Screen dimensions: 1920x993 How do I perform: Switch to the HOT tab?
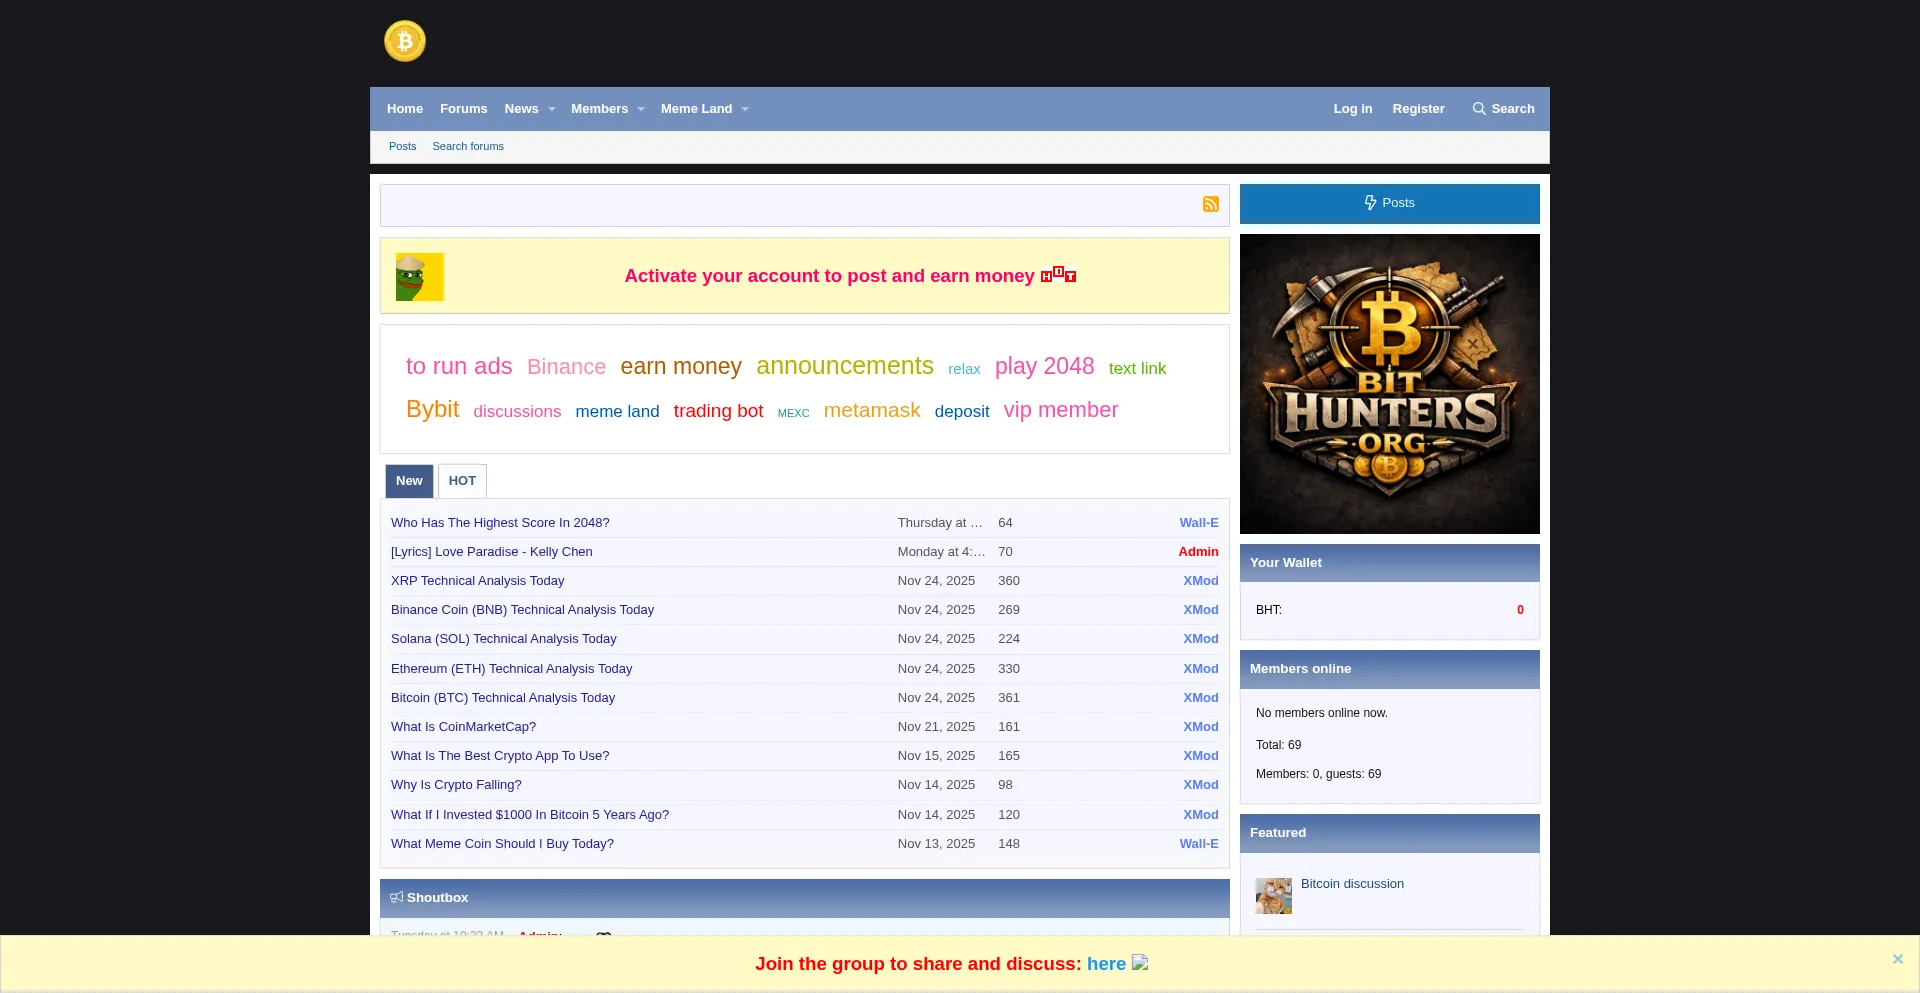(x=462, y=481)
